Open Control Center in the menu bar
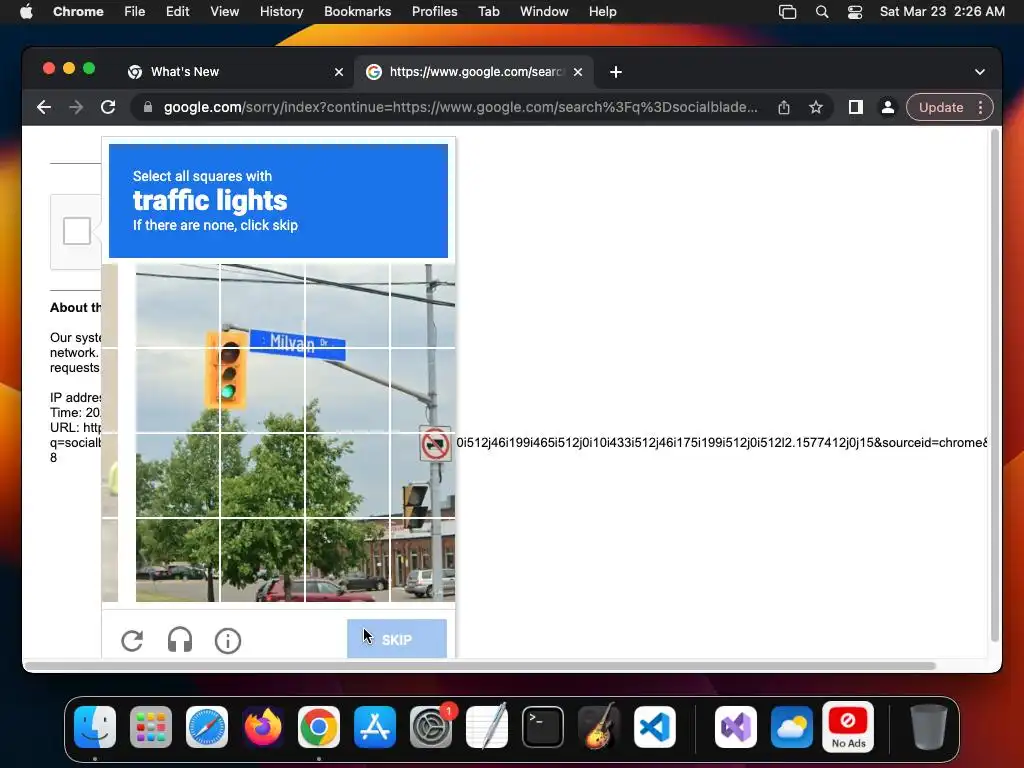The image size is (1024, 768). (x=855, y=12)
